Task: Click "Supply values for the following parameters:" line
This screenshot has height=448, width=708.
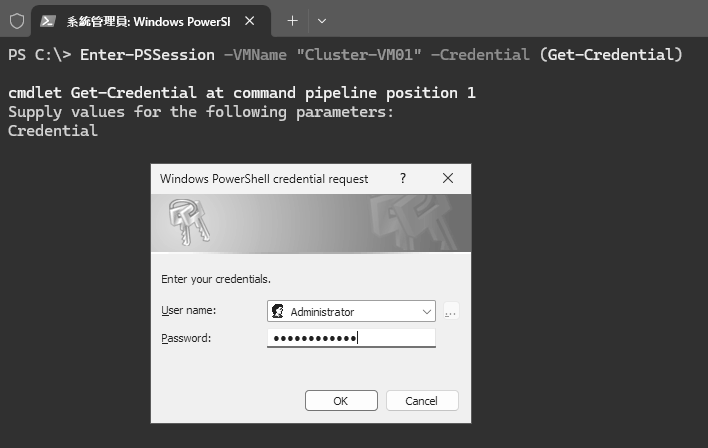Action: click(201, 112)
